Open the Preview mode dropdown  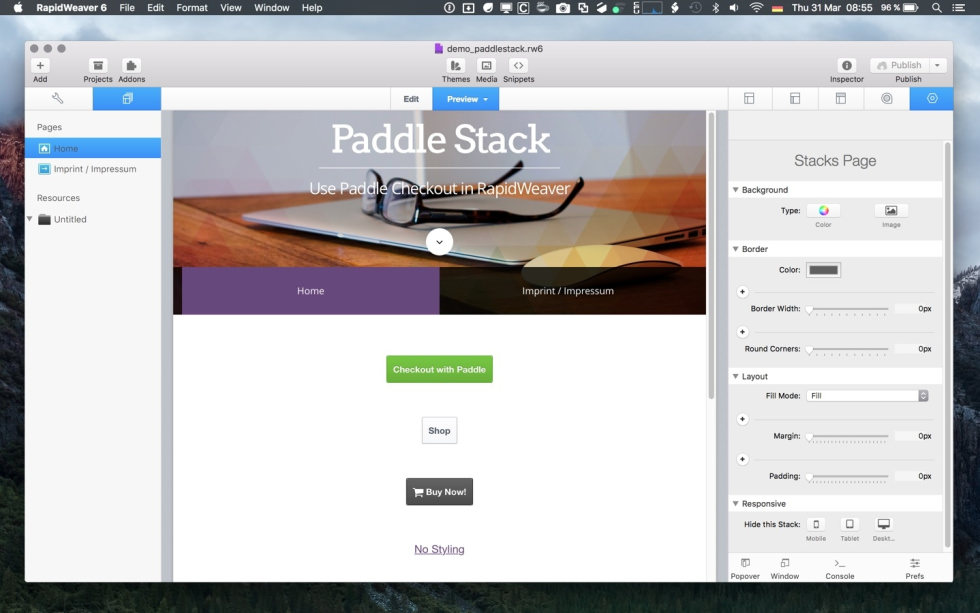(466, 99)
